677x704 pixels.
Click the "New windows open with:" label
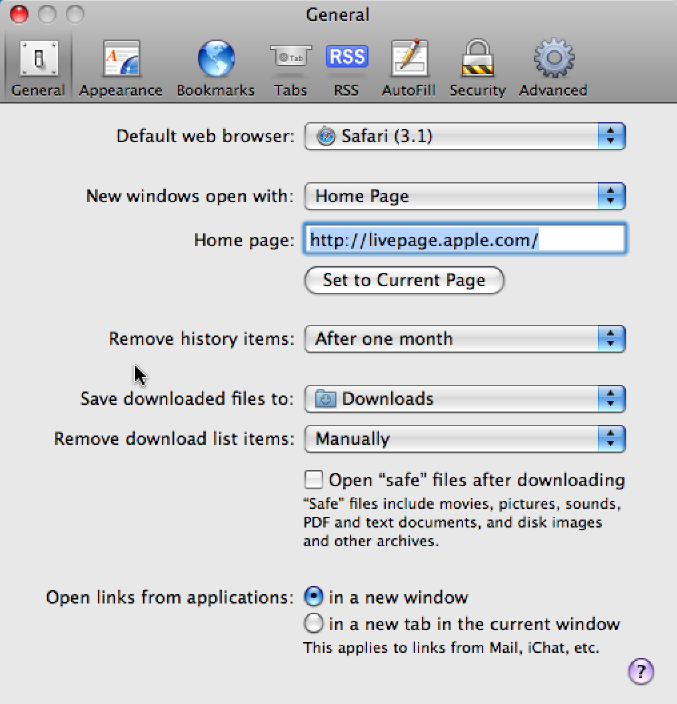189,196
